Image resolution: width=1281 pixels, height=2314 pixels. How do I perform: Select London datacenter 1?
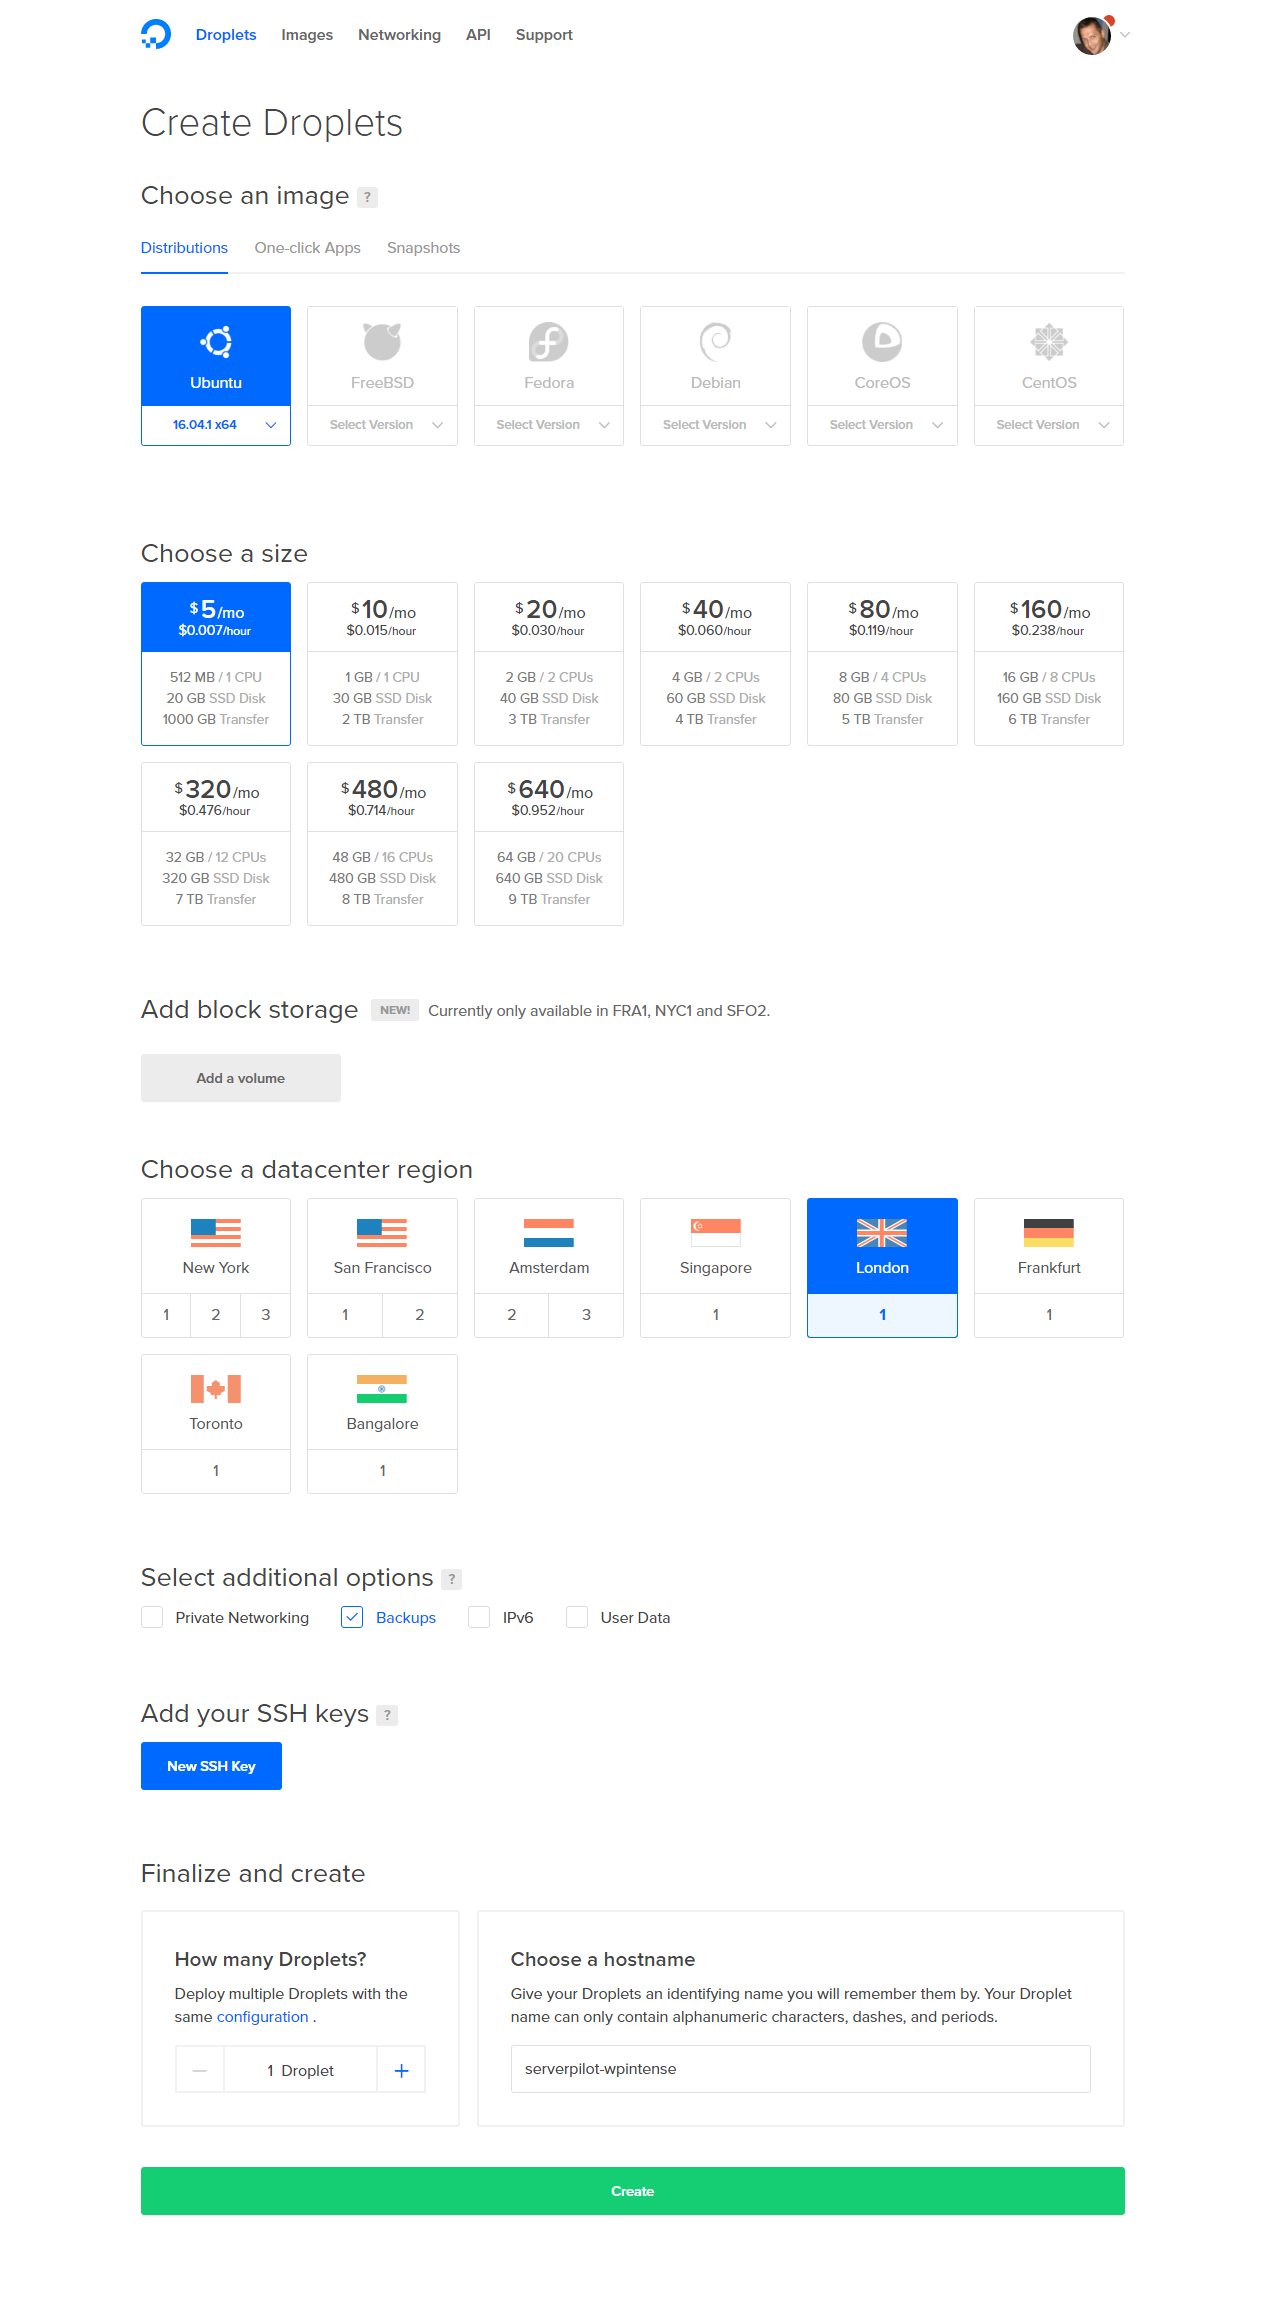click(x=882, y=1315)
